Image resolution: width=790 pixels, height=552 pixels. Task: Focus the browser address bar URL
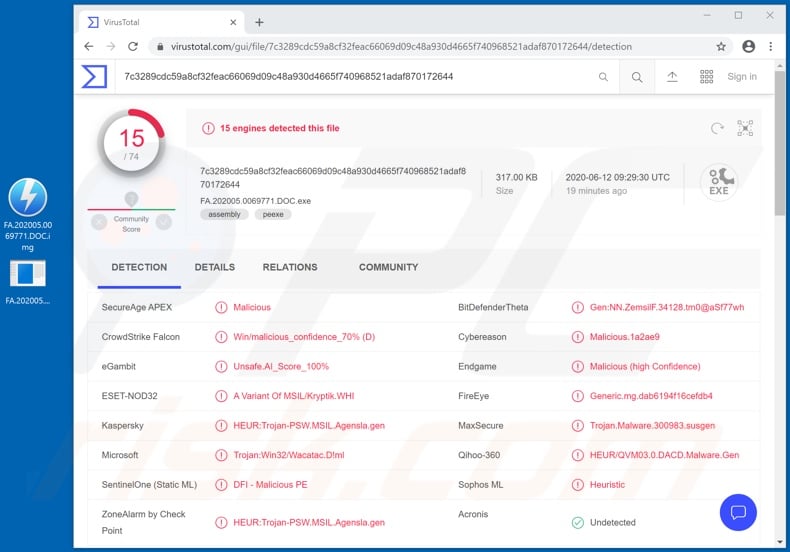click(x=401, y=46)
